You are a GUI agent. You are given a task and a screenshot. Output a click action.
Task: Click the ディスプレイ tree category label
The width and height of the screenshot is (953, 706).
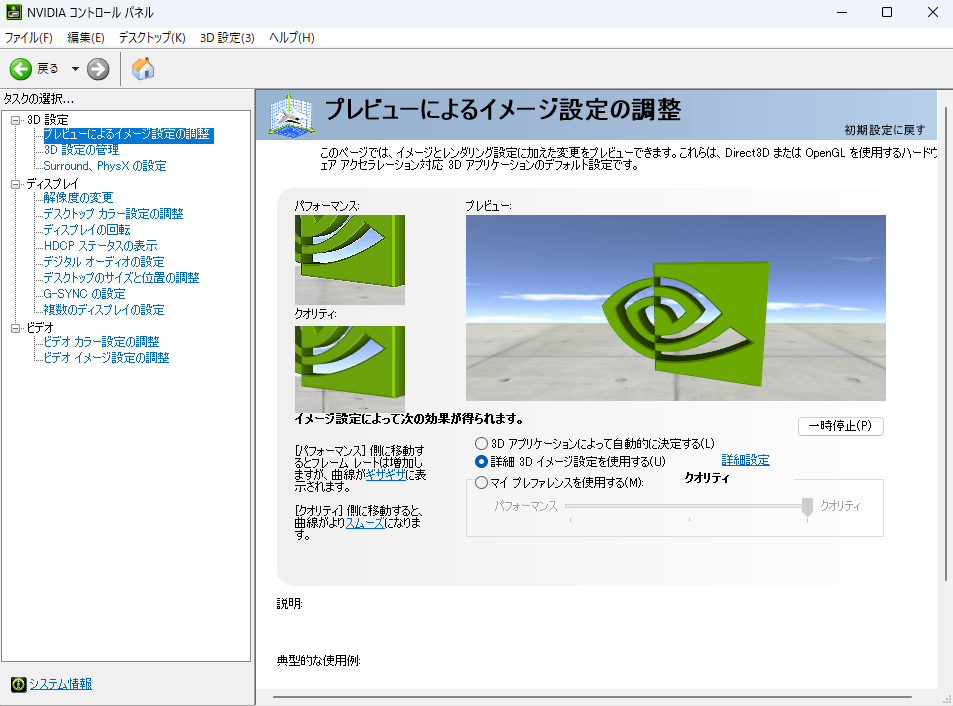click(x=52, y=183)
